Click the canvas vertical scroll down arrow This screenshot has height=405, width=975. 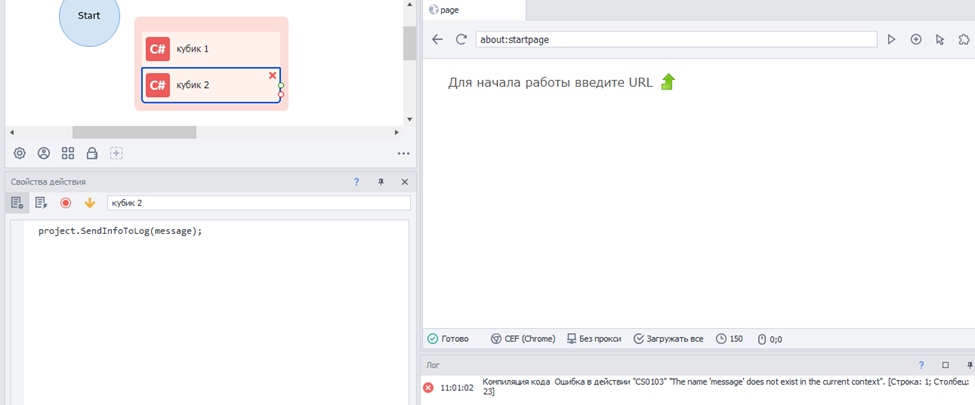(x=409, y=119)
